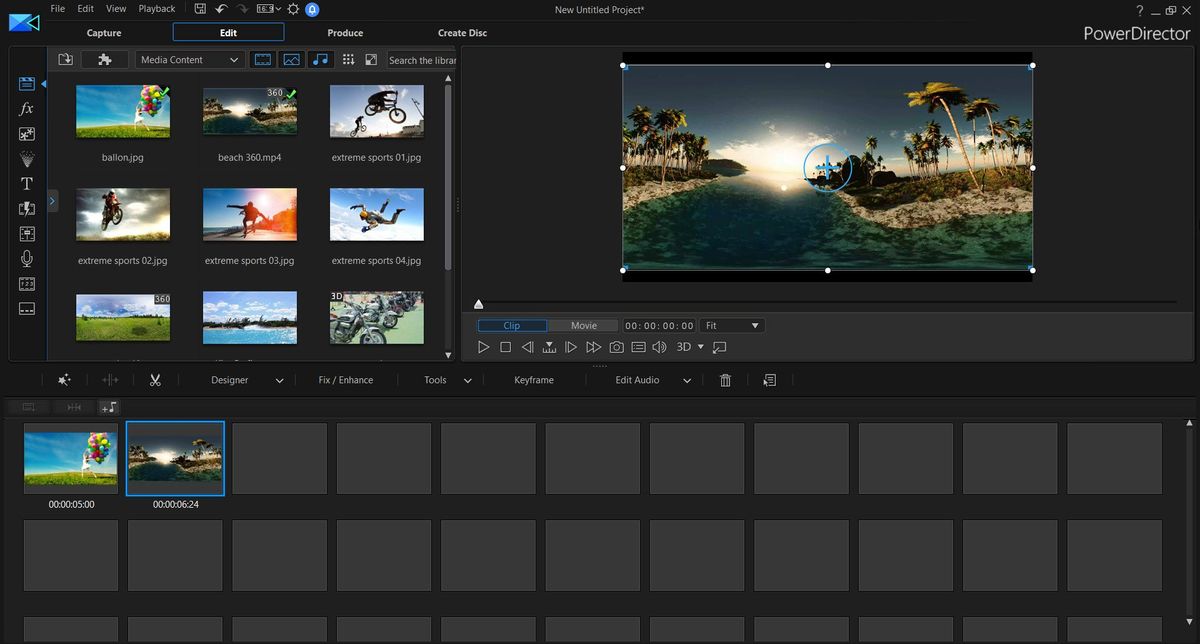The width and height of the screenshot is (1200, 644).
Task: Open the Voice-Over Recording Room microphone icon
Action: [x=26, y=258]
